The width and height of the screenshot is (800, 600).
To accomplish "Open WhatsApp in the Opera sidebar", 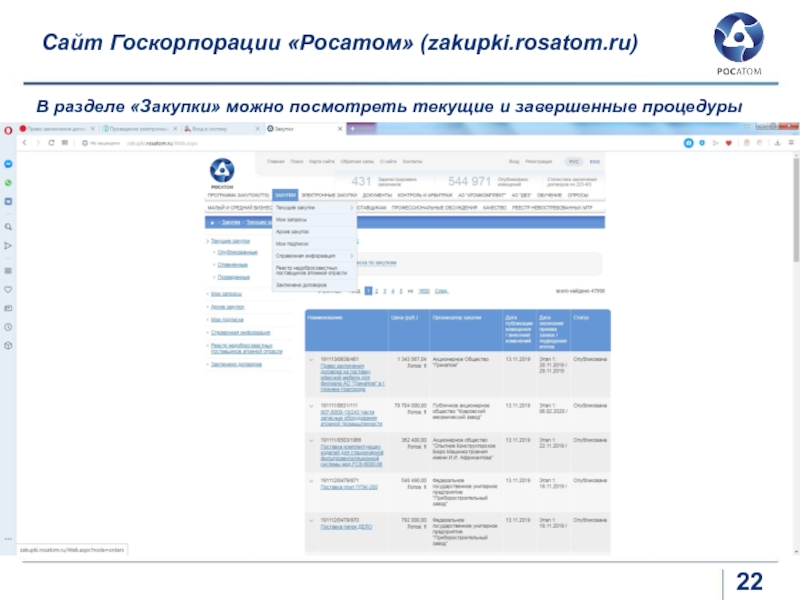I will [x=8, y=183].
